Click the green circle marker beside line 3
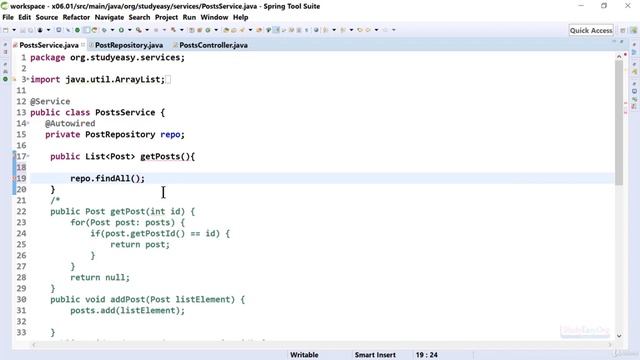Image resolution: width=640 pixels, height=360 pixels. 5,79
